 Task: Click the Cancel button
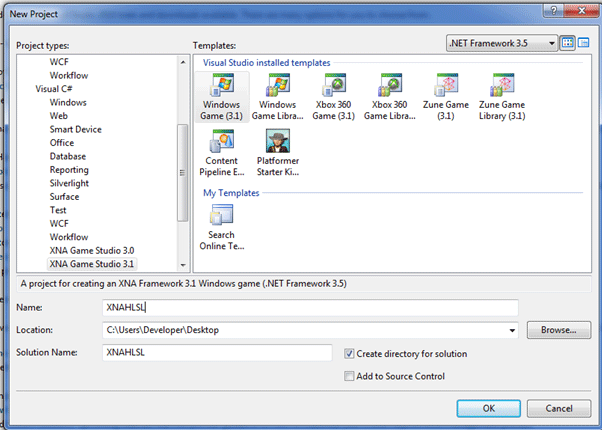(x=559, y=408)
